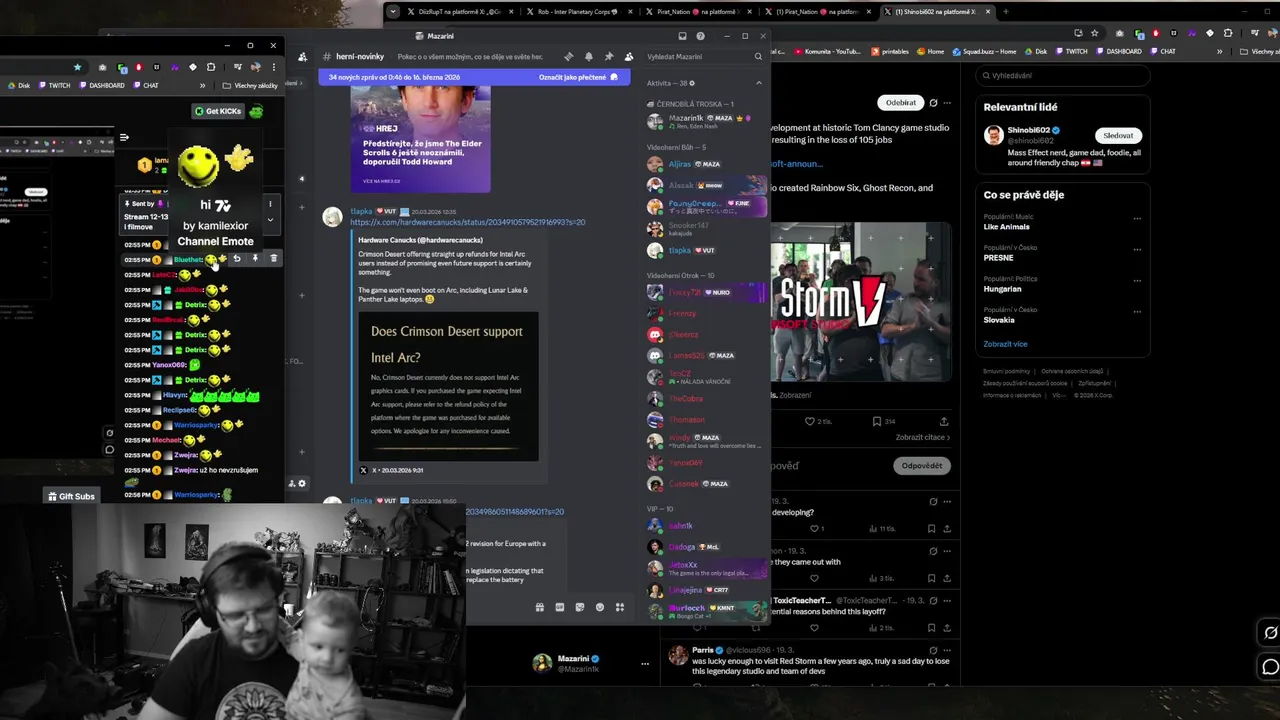Open PRESNE trend options menu
The image size is (1280, 720).
tap(1137, 248)
